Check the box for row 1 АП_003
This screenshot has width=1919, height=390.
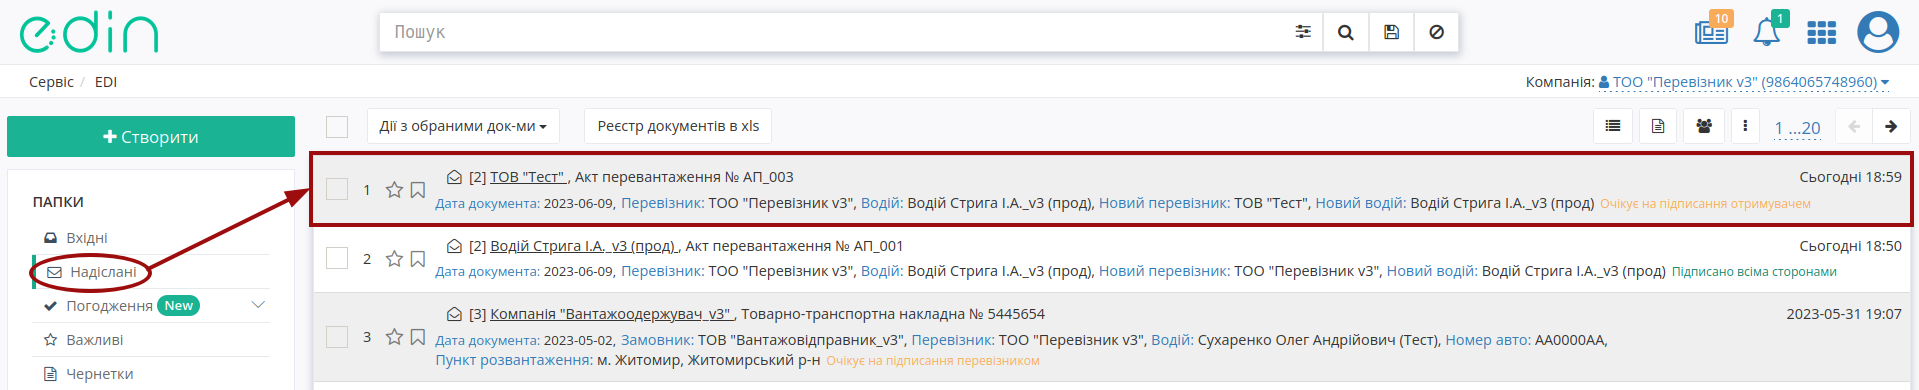tap(337, 189)
